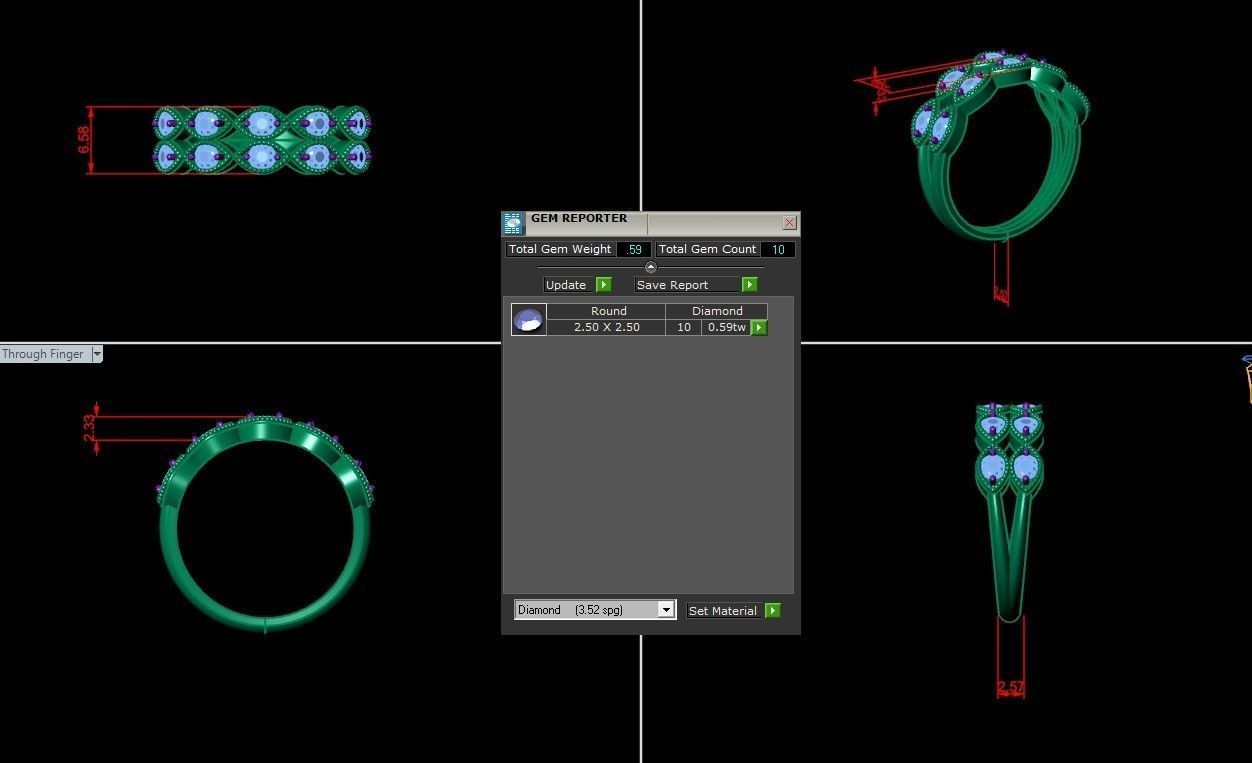
Task: Click the Update button
Action: tap(569, 285)
